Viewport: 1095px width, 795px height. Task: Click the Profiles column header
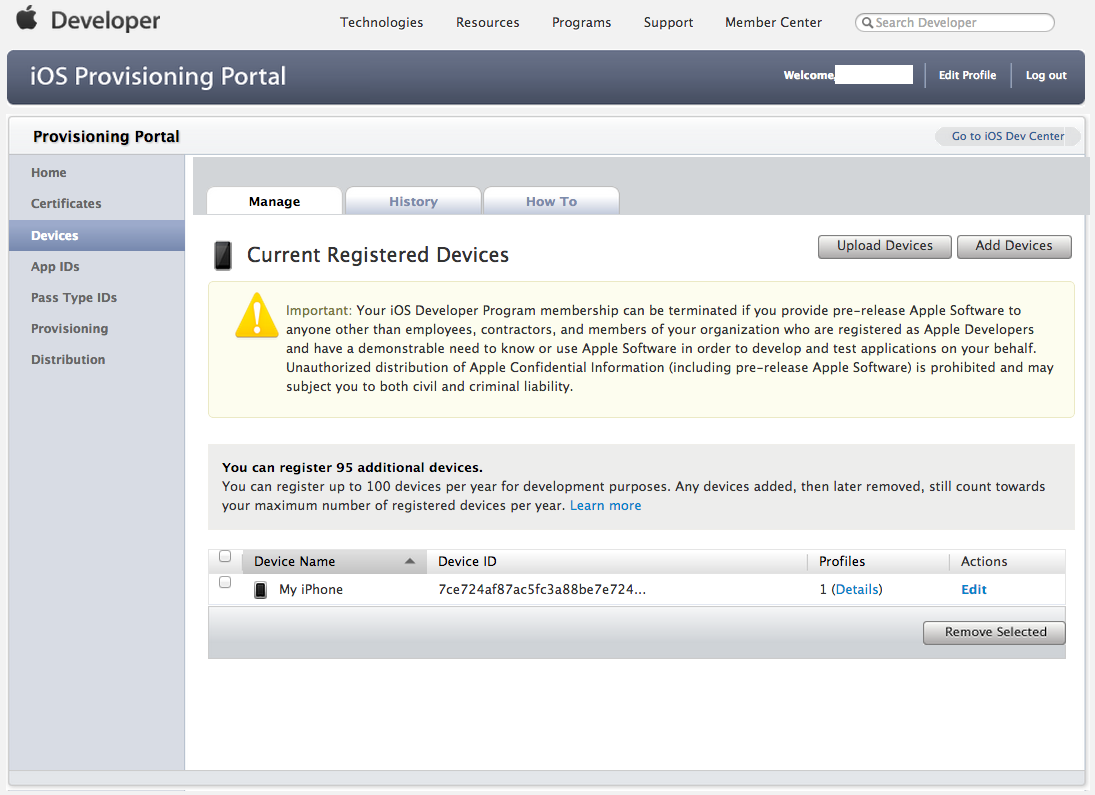point(842,561)
